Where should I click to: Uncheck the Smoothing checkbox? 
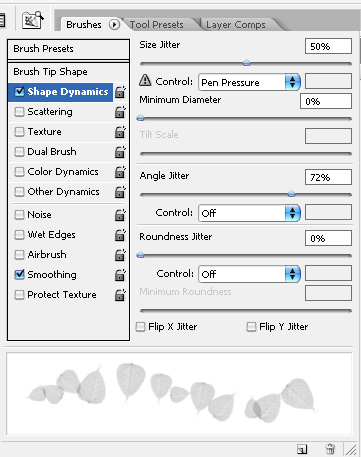point(20,274)
